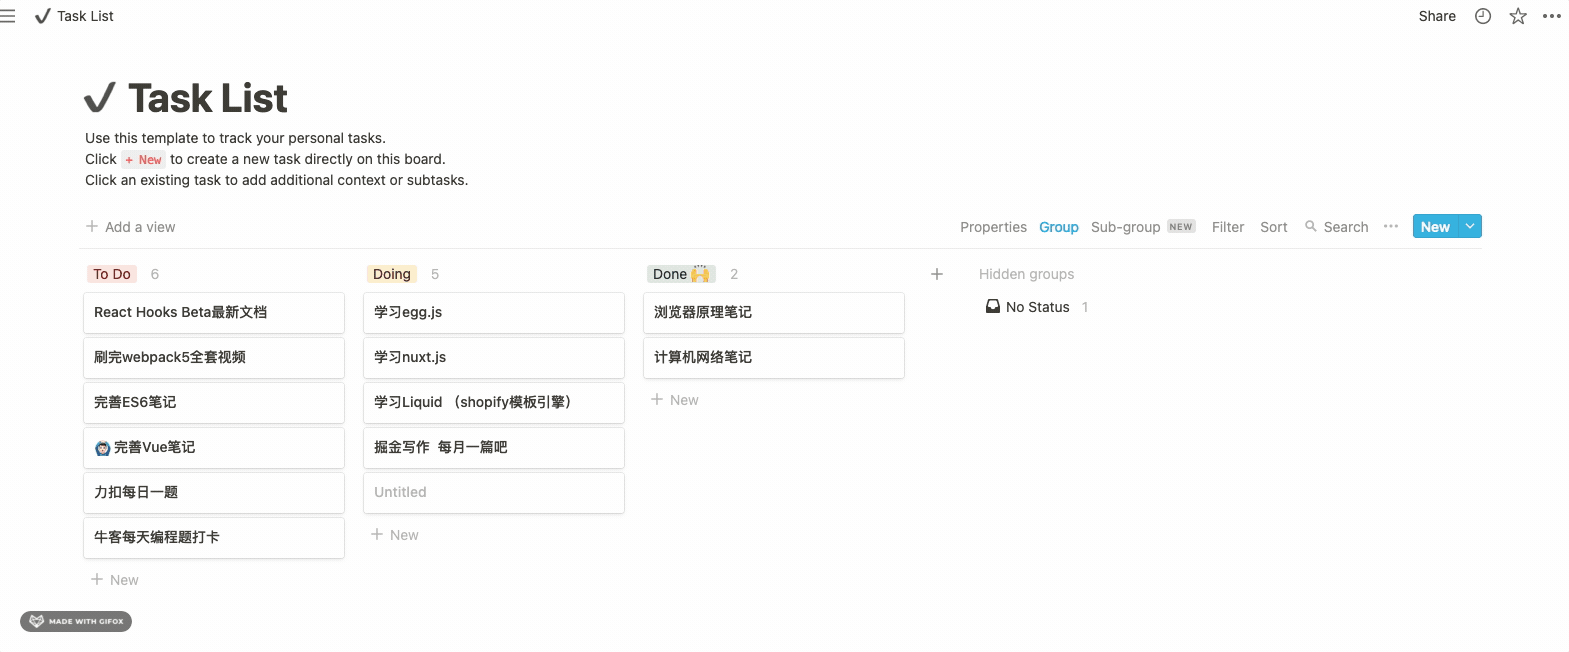
Task: Open the Updates clock icon
Action: 1483,16
